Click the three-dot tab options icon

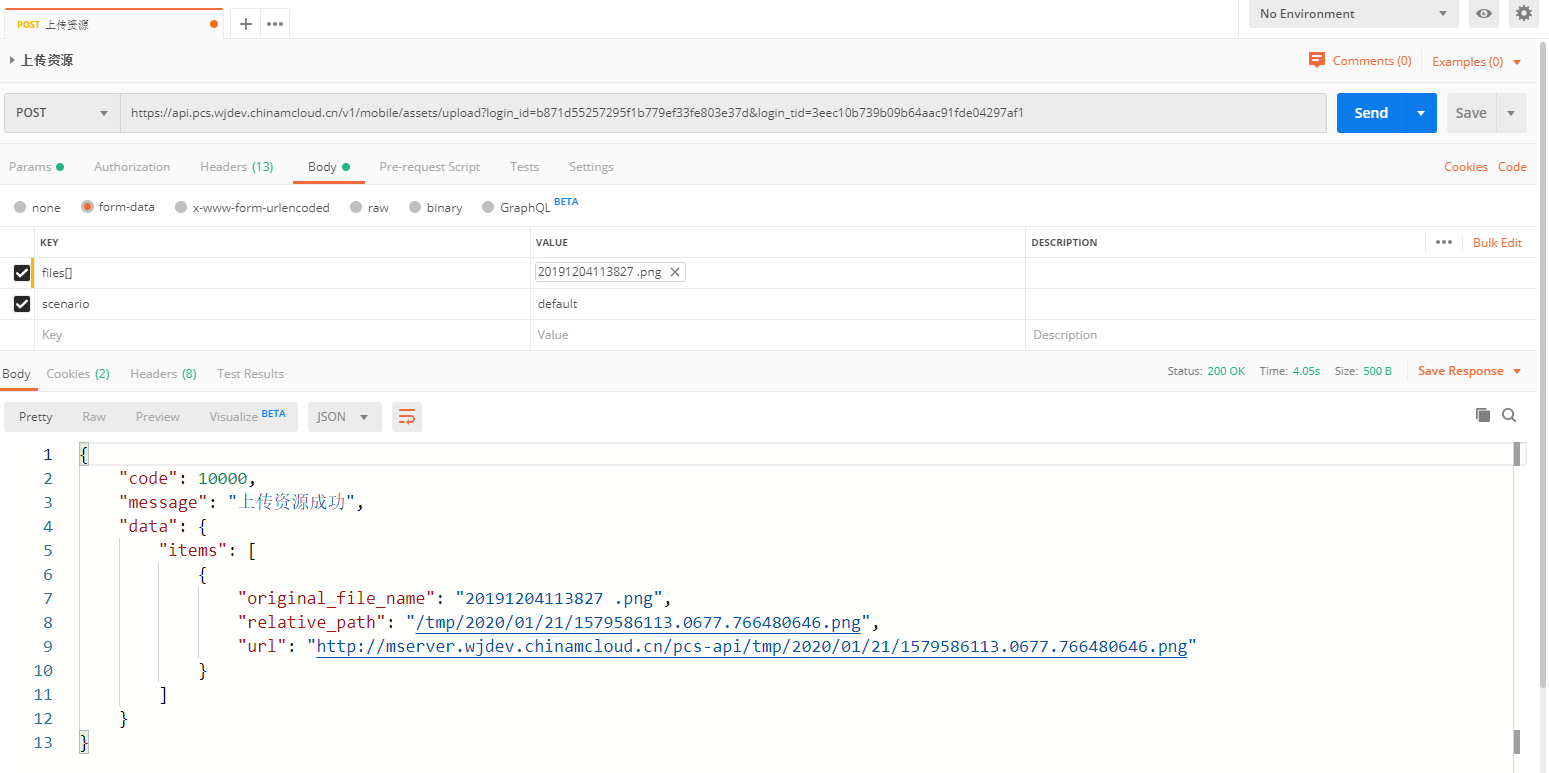[275, 24]
